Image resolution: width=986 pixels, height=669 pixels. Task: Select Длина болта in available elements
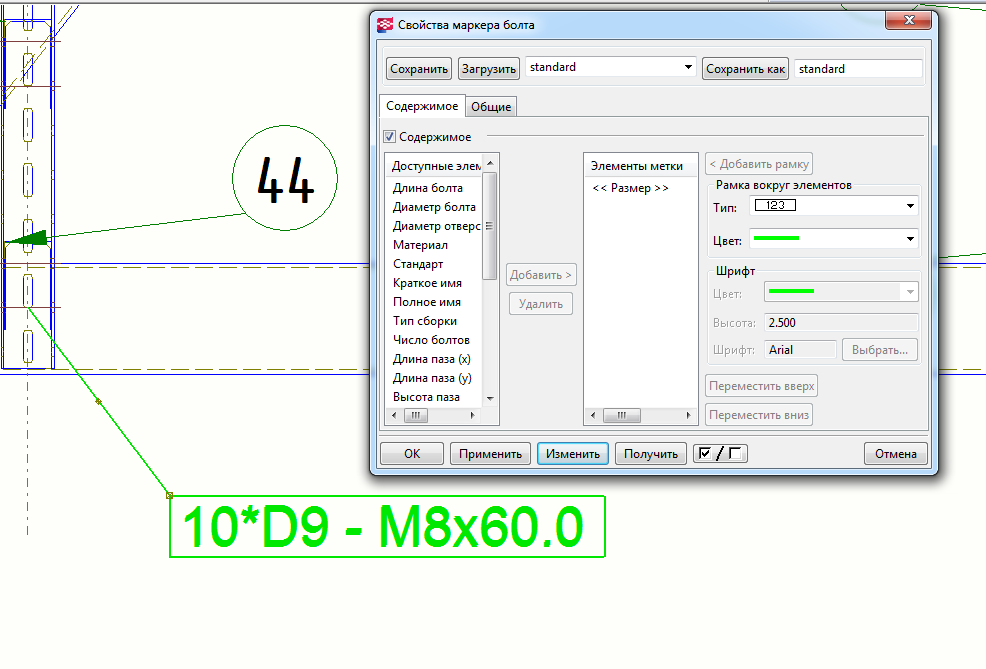pyautogui.click(x=428, y=188)
